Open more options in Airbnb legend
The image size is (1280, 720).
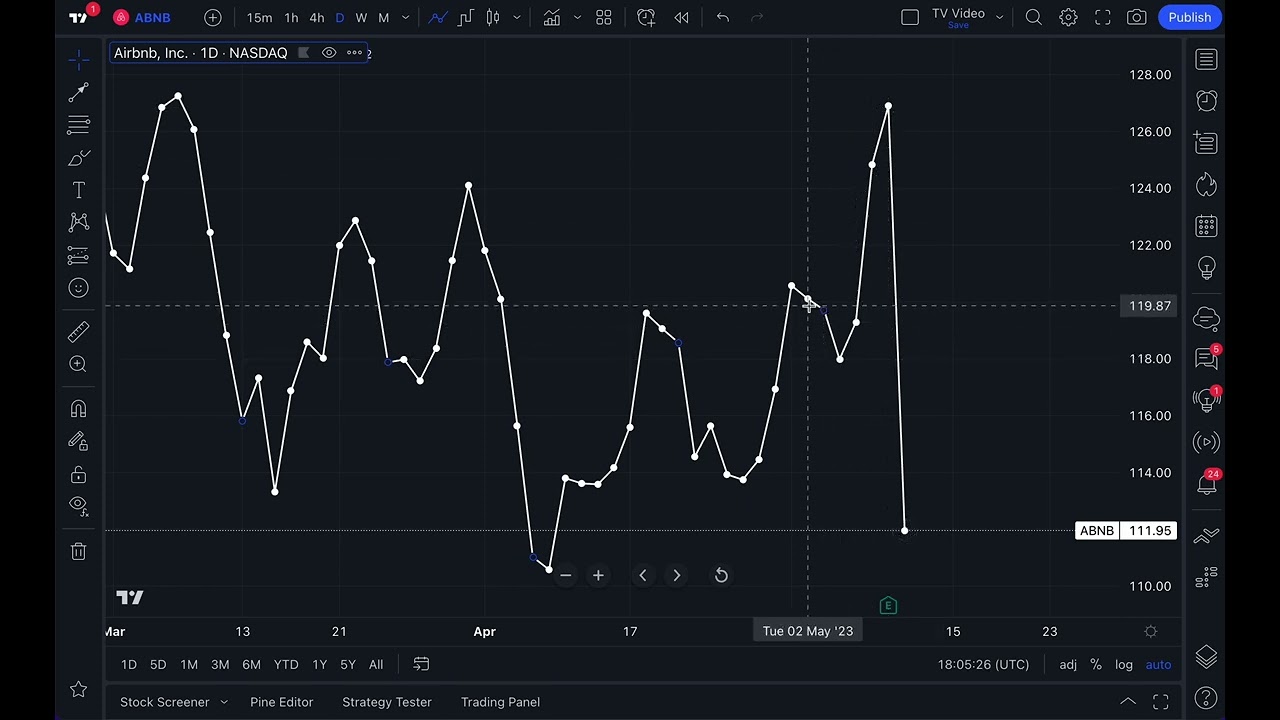point(354,53)
